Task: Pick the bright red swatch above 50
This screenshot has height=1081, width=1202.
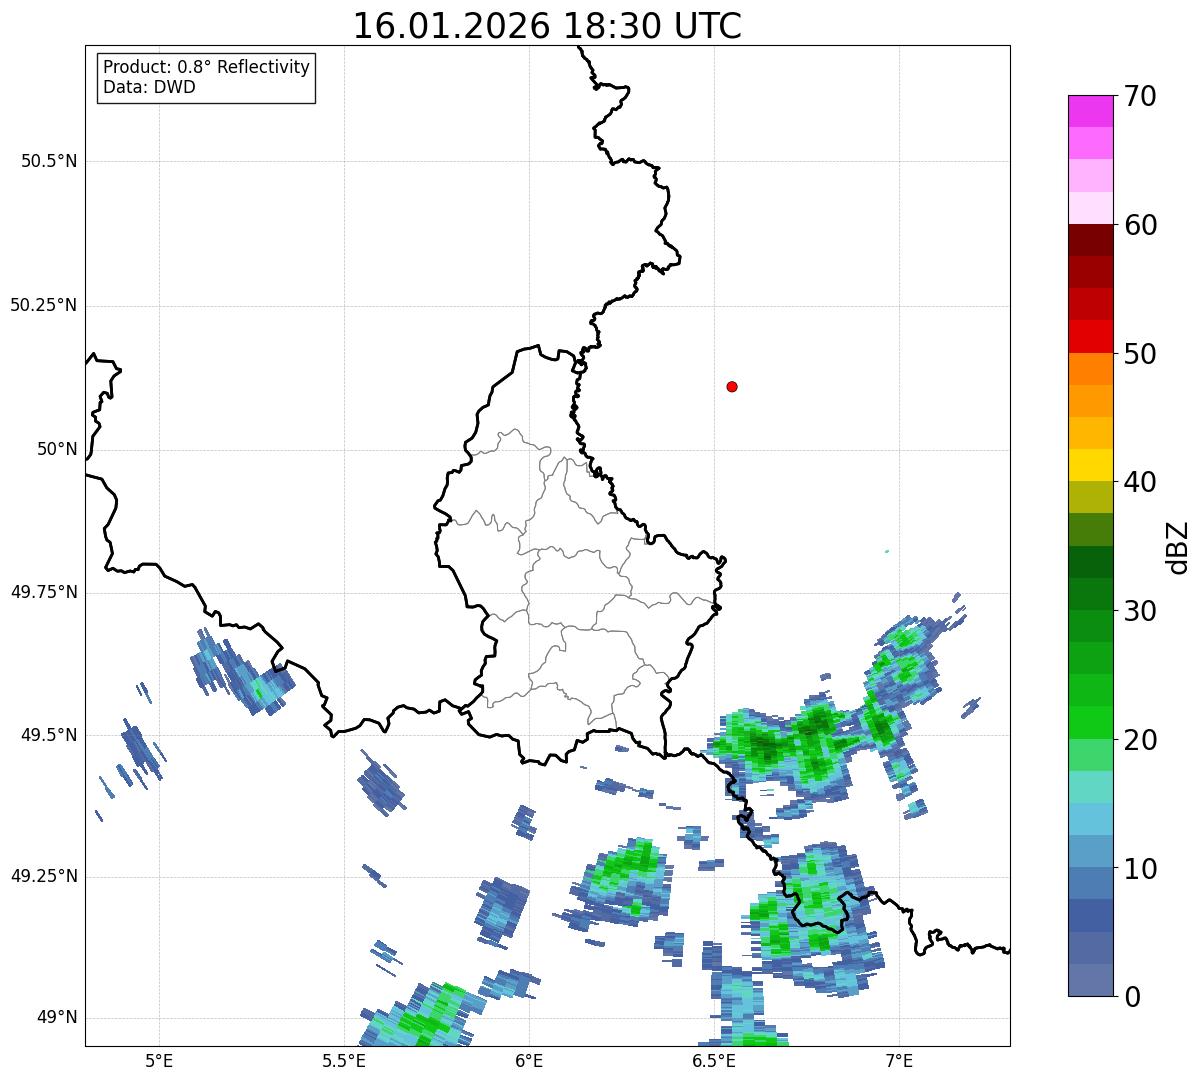Action: [1090, 336]
